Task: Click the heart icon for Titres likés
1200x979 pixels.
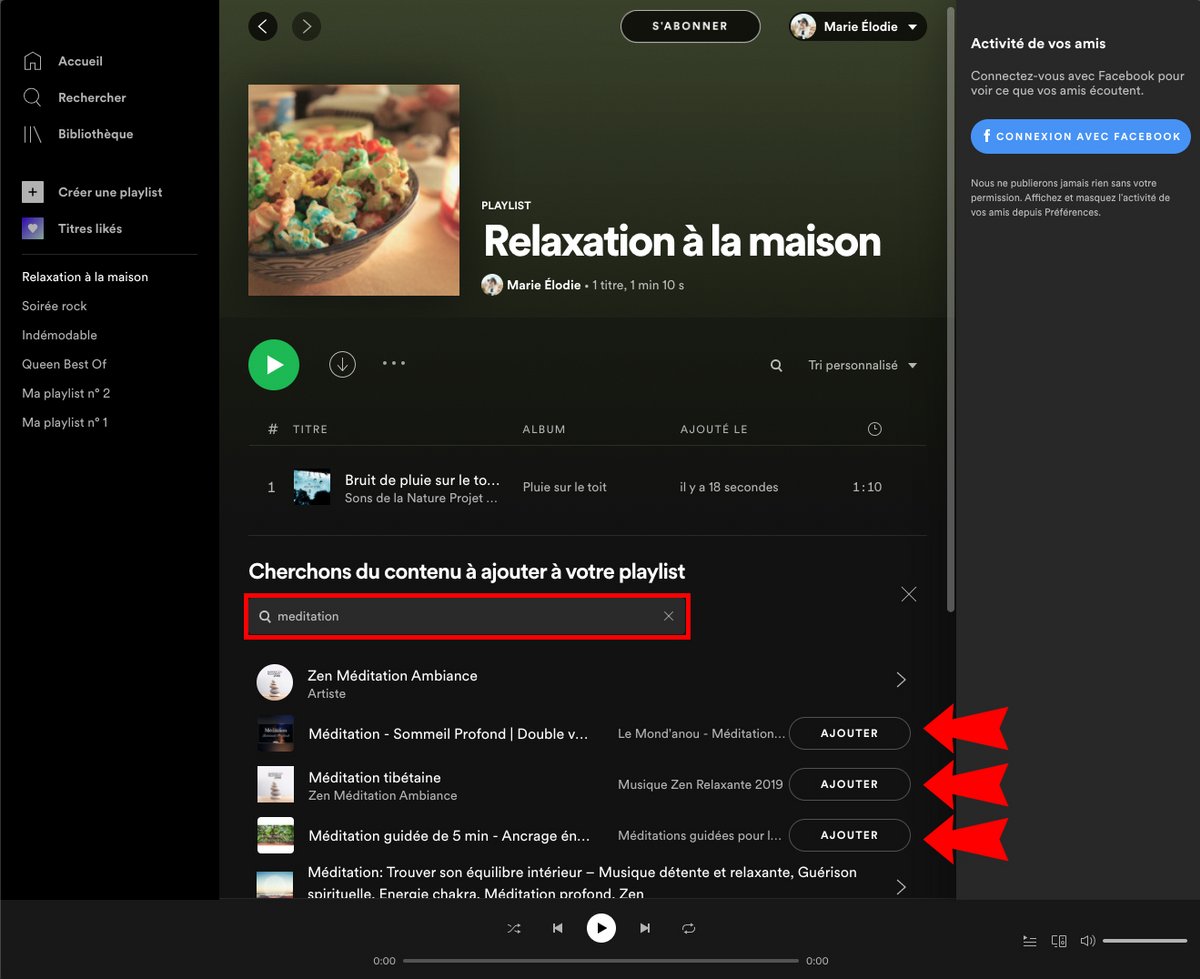Action: point(33,228)
